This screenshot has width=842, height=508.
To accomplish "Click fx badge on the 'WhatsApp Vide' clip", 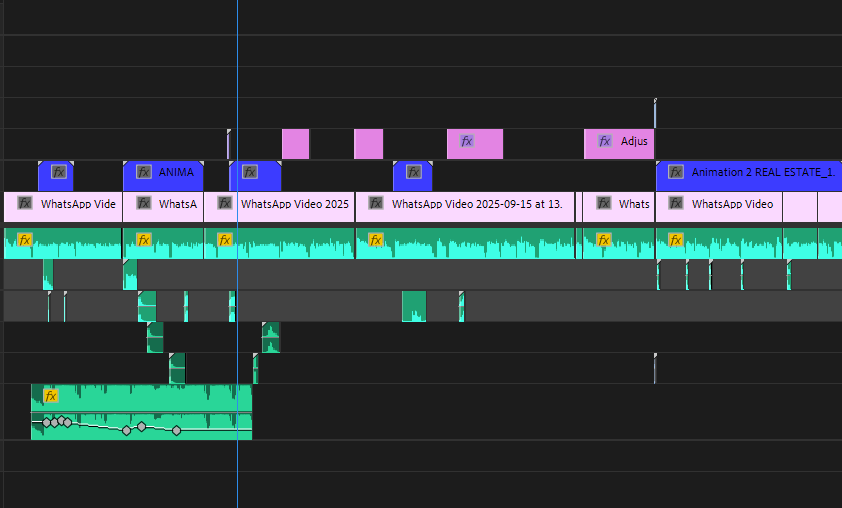I will coord(25,203).
